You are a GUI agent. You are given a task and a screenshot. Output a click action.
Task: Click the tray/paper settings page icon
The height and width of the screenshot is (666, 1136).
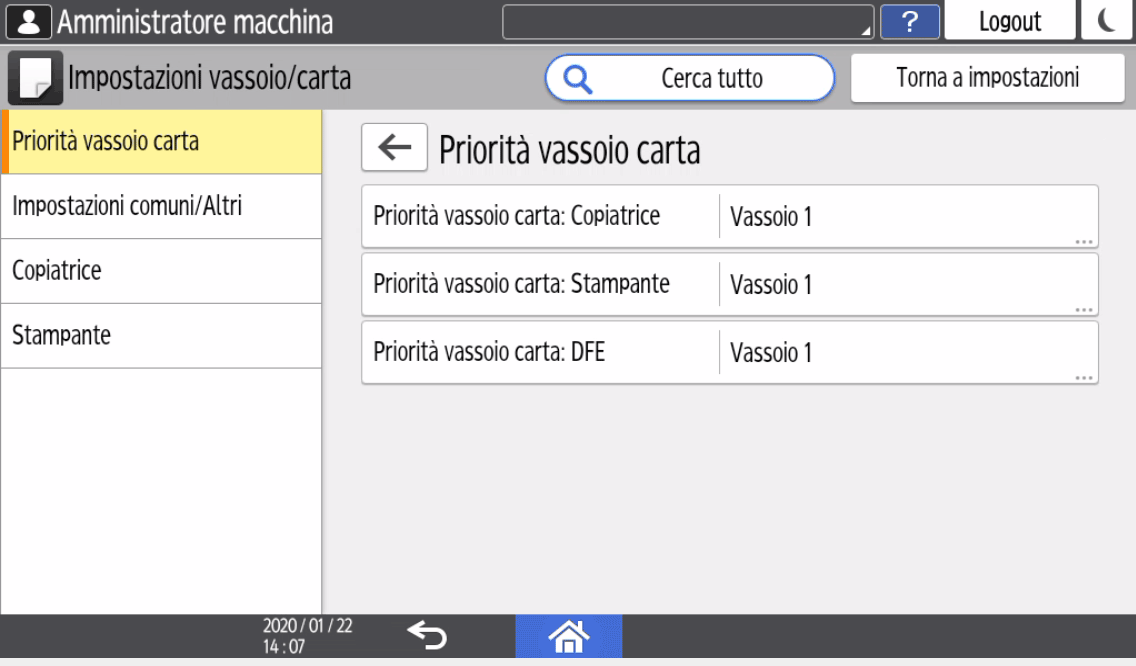tap(36, 78)
